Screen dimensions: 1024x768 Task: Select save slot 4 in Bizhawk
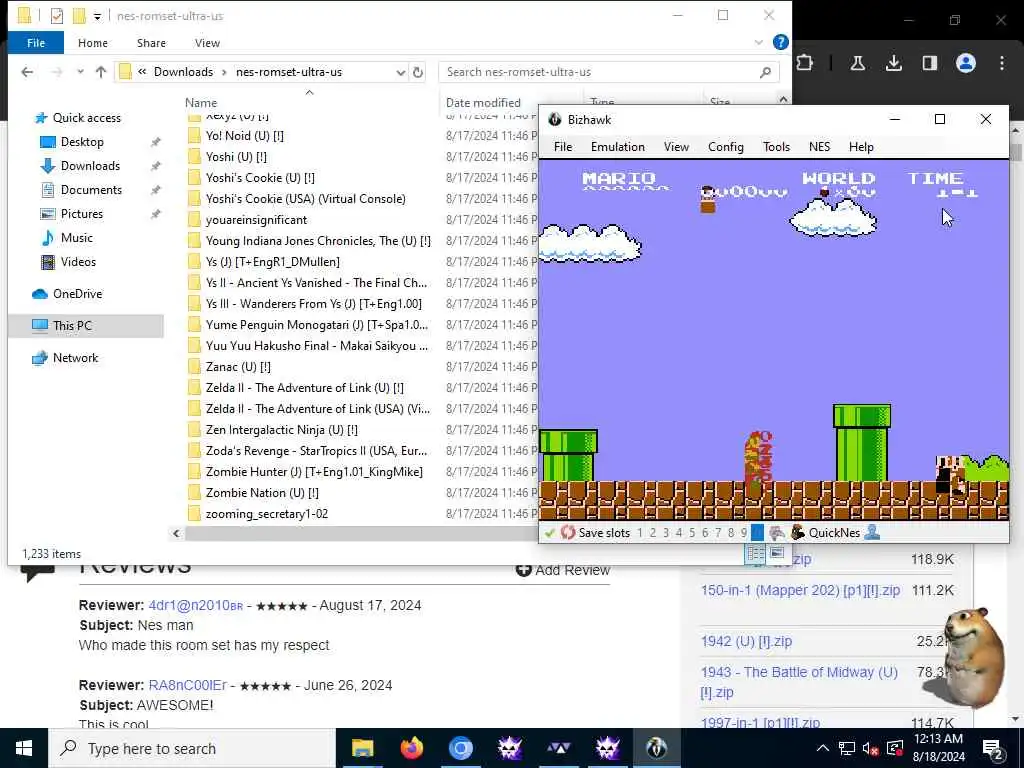(679, 533)
